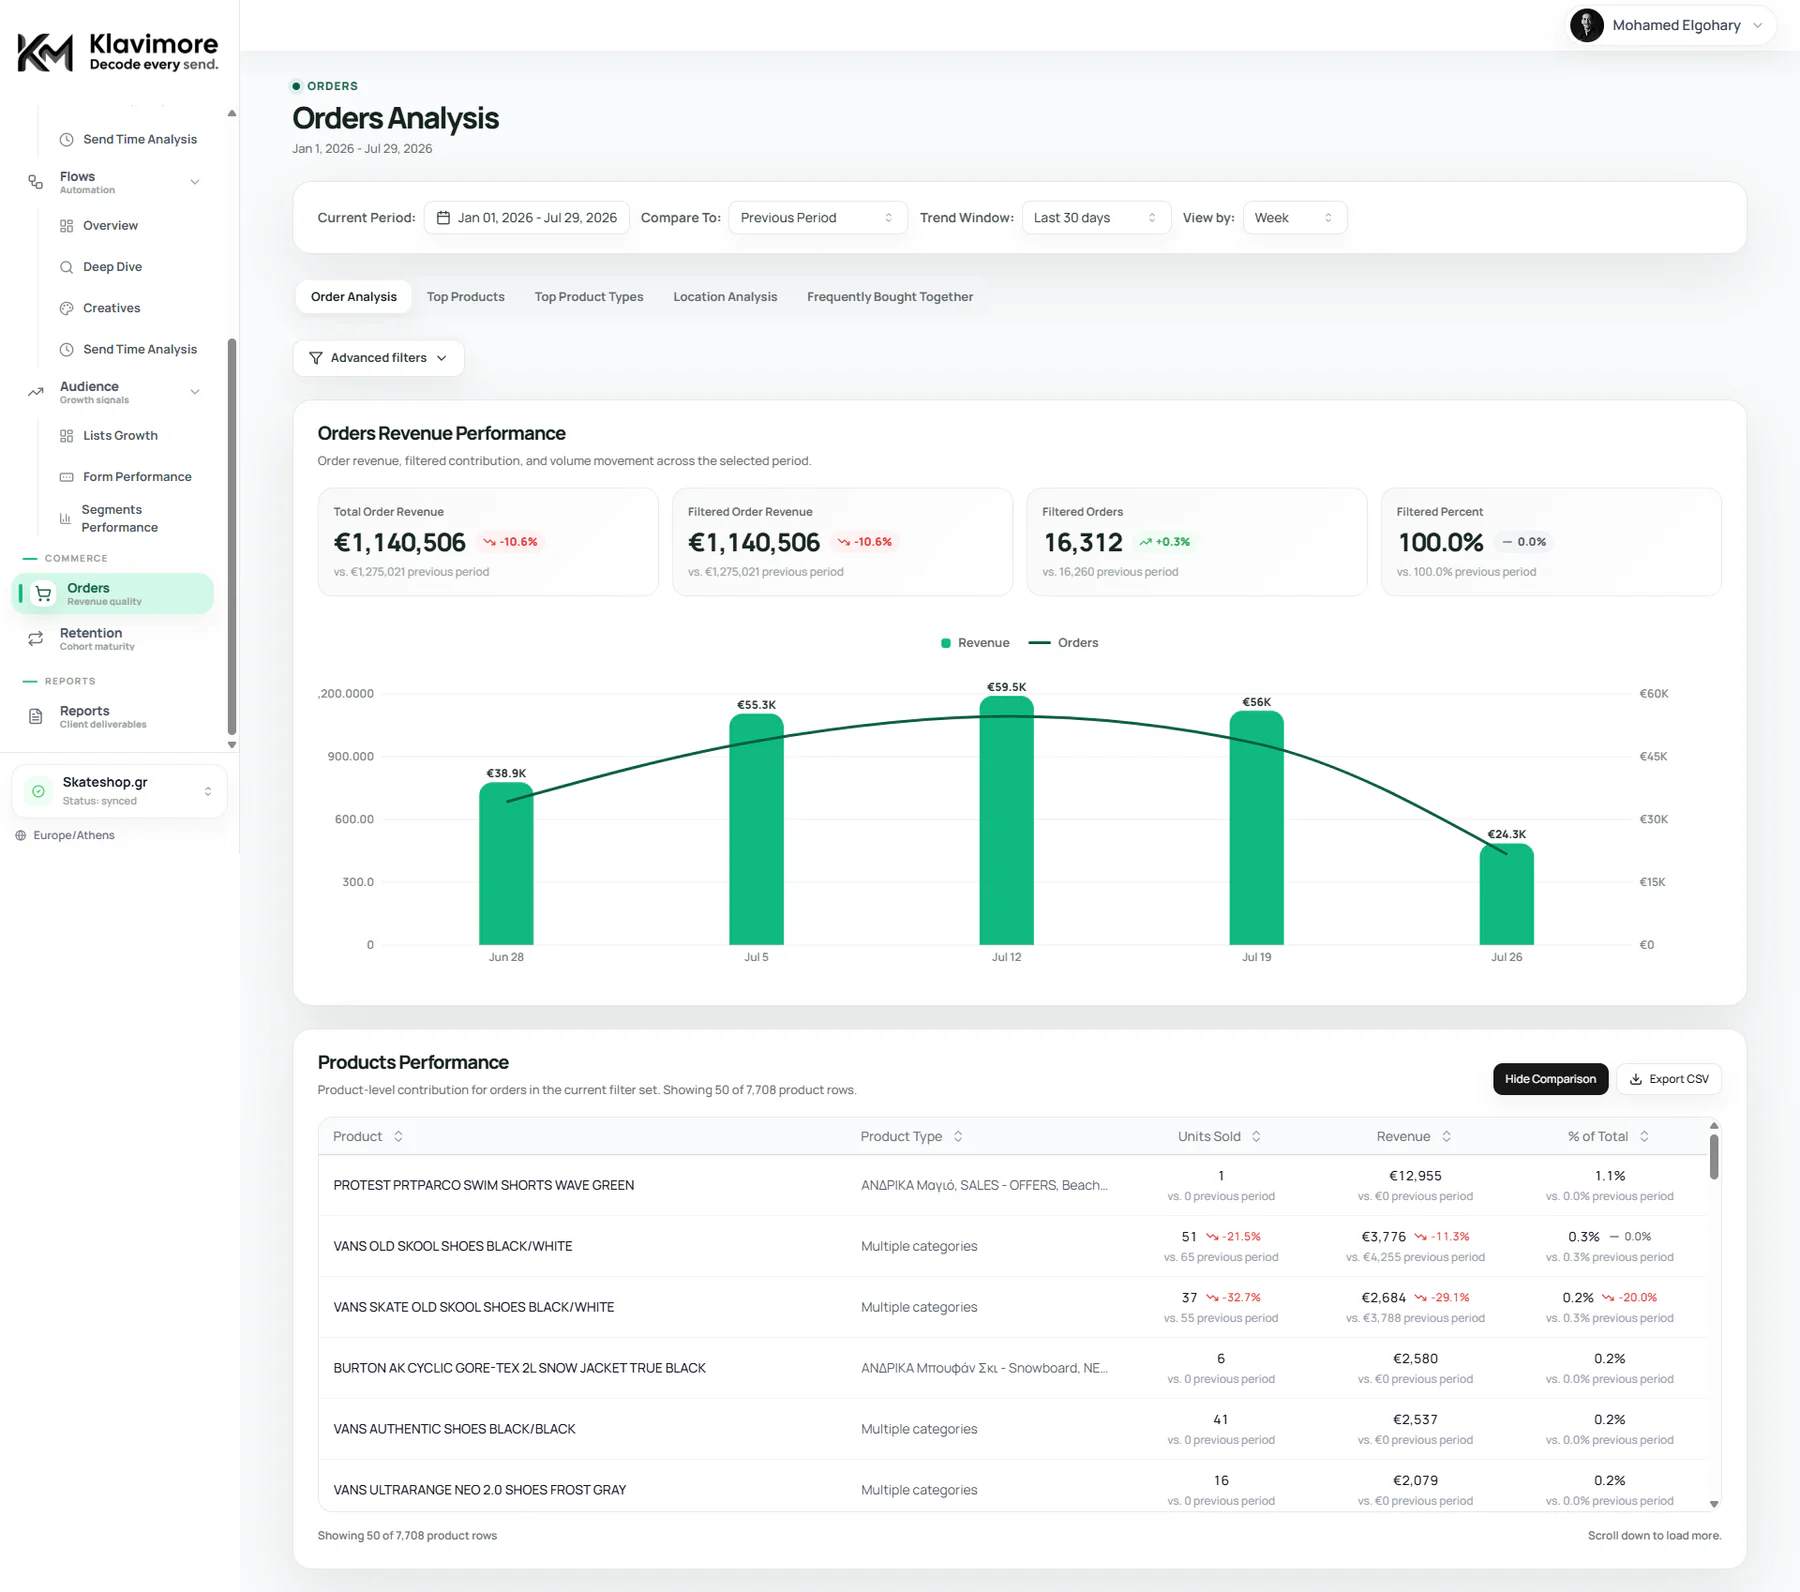This screenshot has width=1800, height=1592.
Task: Click the Deep Dive magnifier icon
Action: pyautogui.click(x=67, y=267)
